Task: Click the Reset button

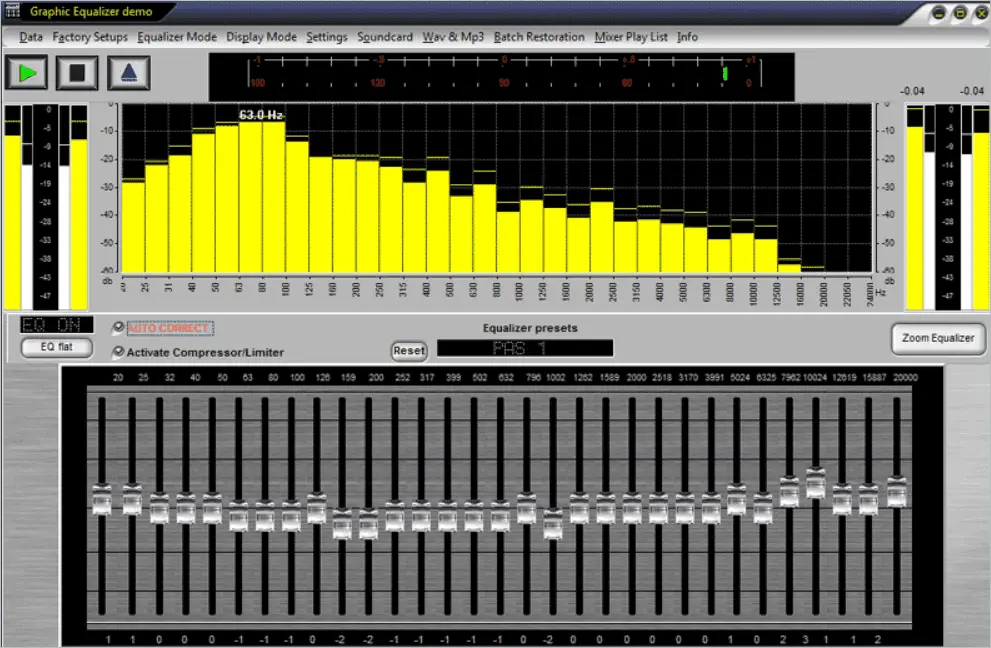Action: [x=409, y=350]
